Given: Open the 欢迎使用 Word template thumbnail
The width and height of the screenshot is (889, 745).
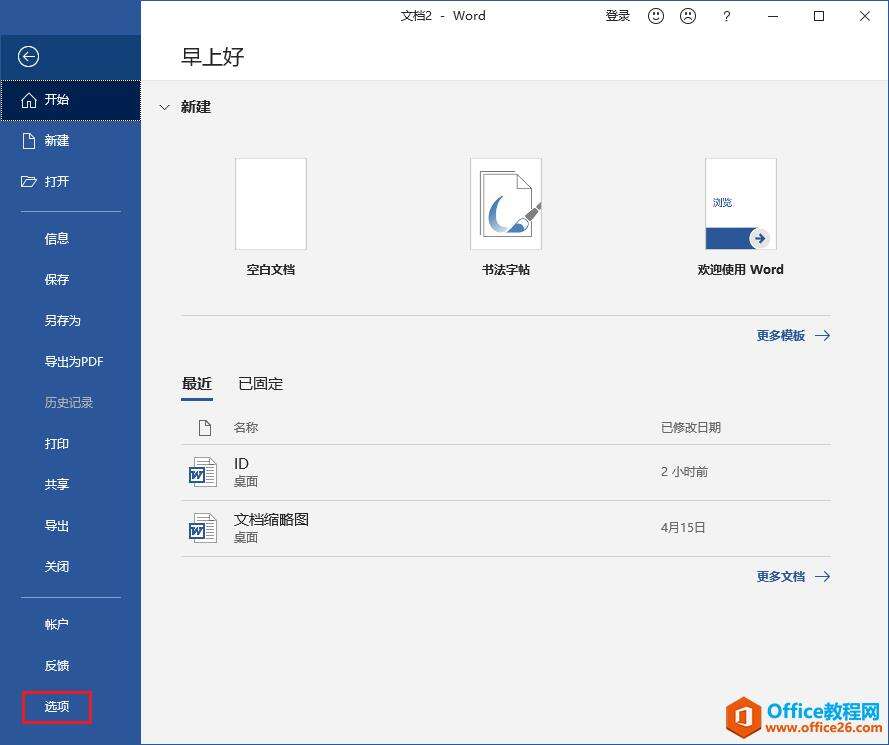Looking at the screenshot, I should click(x=741, y=204).
